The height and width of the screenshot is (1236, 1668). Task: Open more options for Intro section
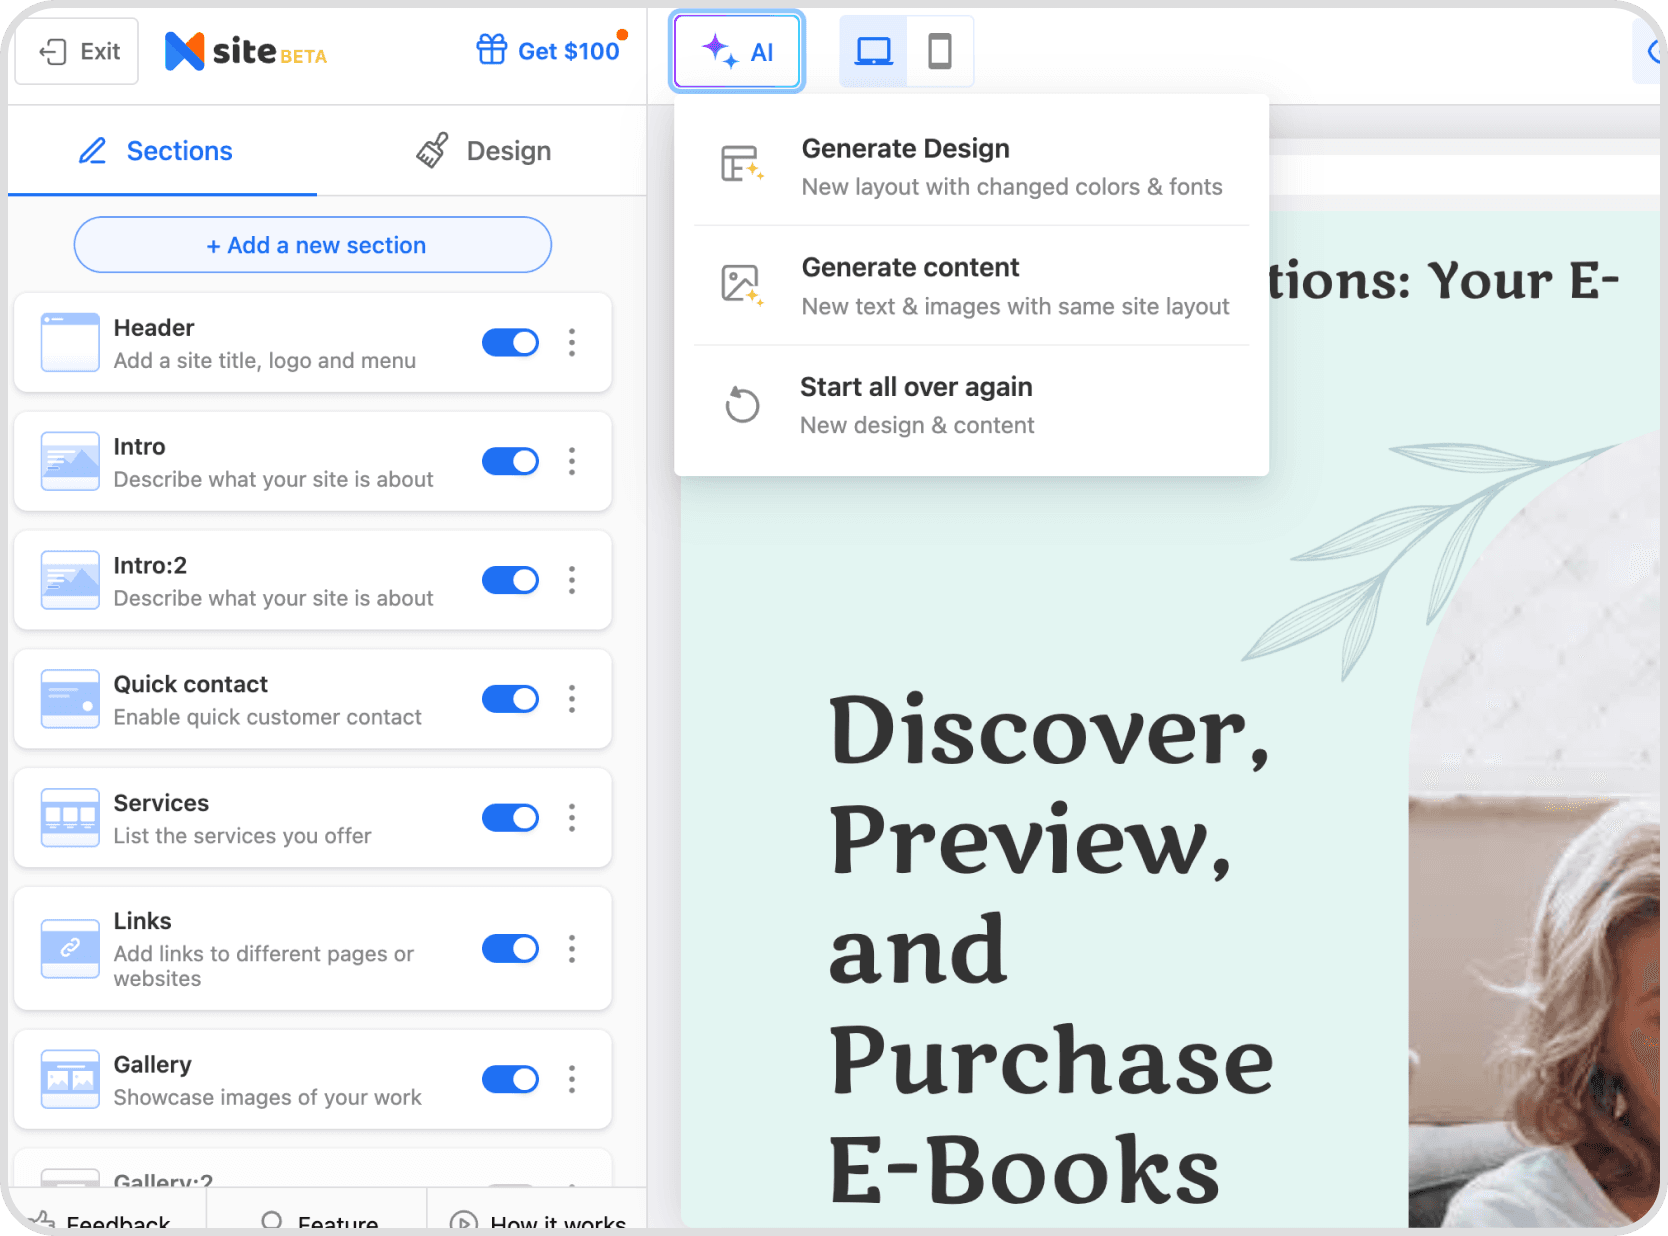pyautogui.click(x=572, y=461)
